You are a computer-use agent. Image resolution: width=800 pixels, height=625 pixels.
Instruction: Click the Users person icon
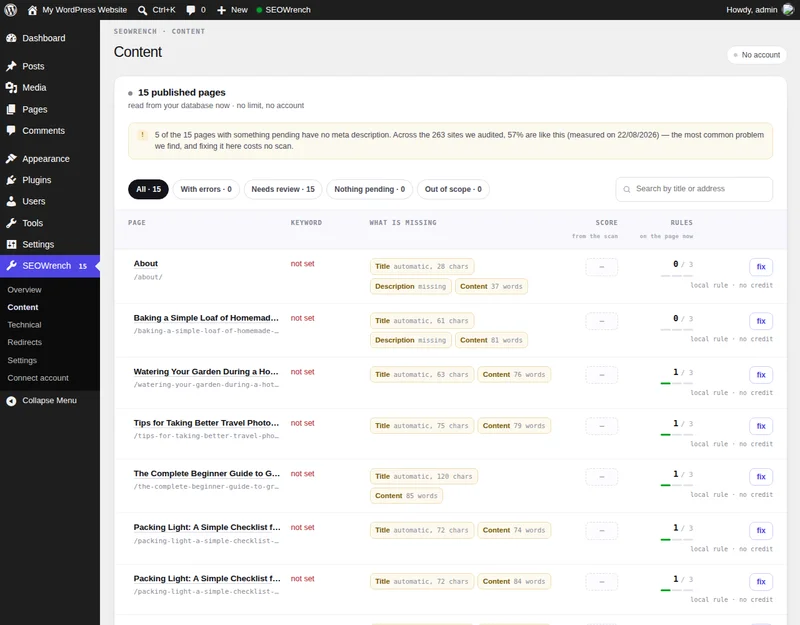point(11,202)
